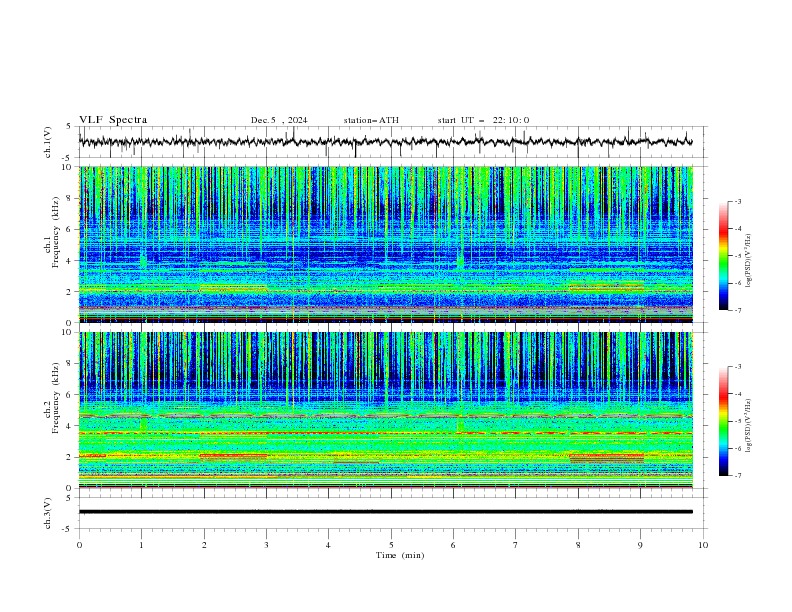Click the "ch.3(V)" axis label
This screenshot has width=792, height=612.
(48, 513)
